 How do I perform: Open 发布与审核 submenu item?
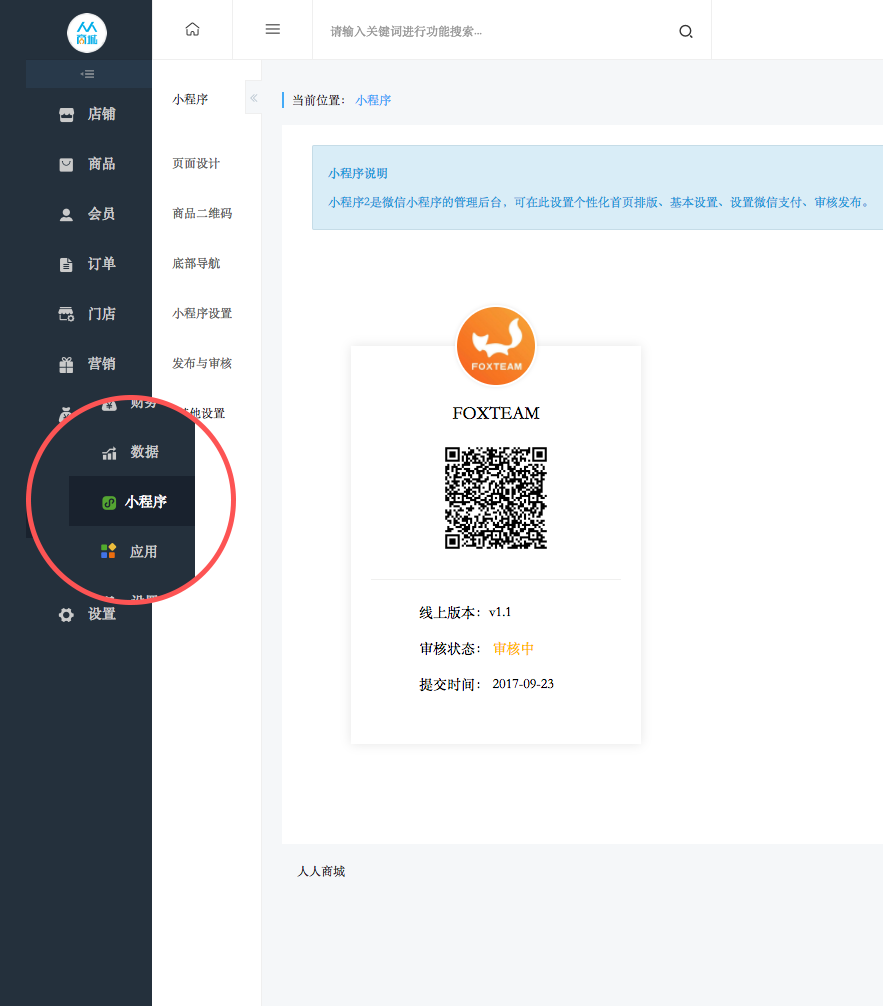[x=202, y=363]
